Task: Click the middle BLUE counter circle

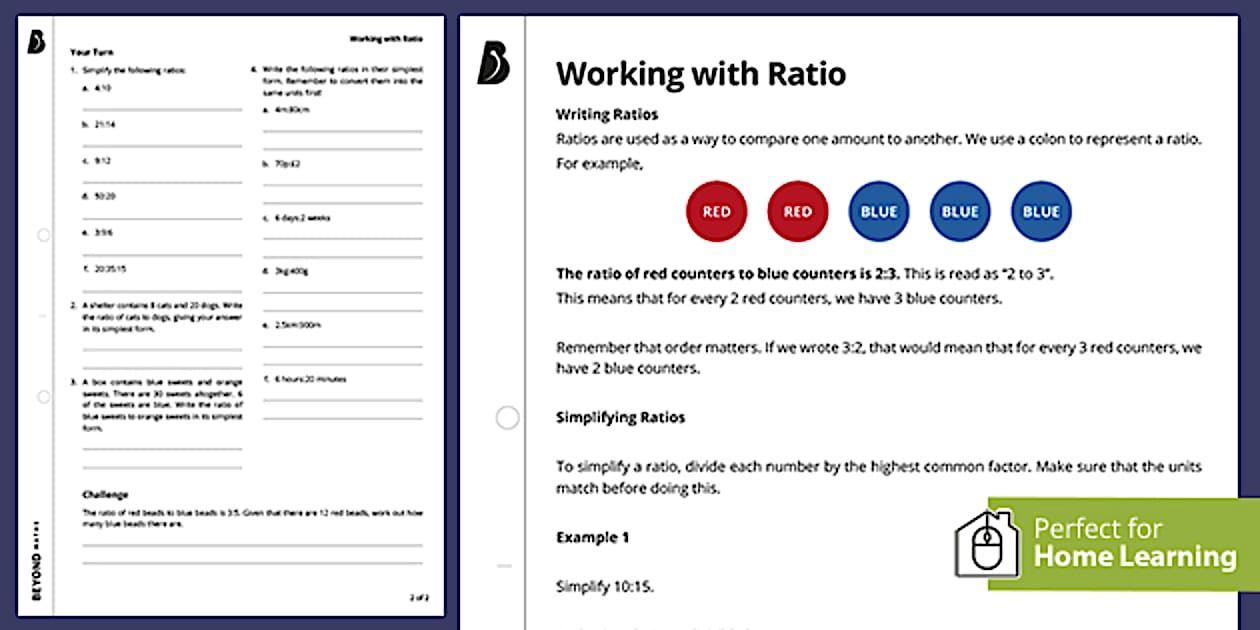Action: [x=959, y=211]
